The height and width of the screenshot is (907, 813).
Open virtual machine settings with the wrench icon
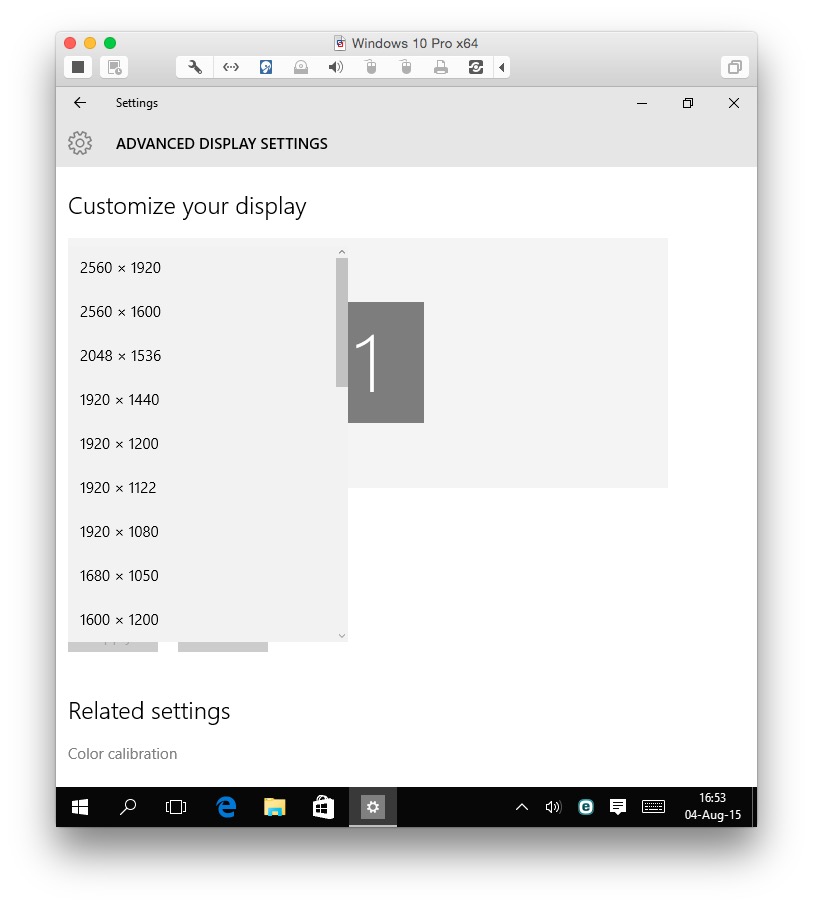(x=193, y=67)
